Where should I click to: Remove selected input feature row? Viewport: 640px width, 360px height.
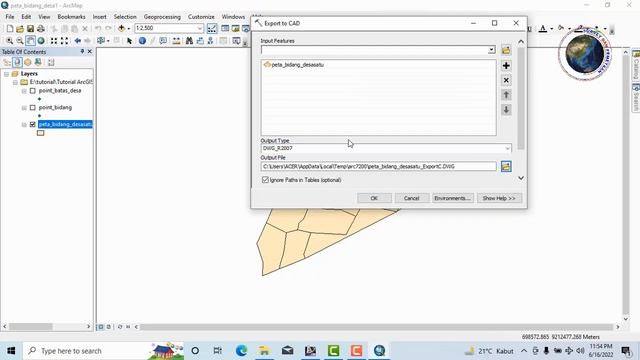506,80
